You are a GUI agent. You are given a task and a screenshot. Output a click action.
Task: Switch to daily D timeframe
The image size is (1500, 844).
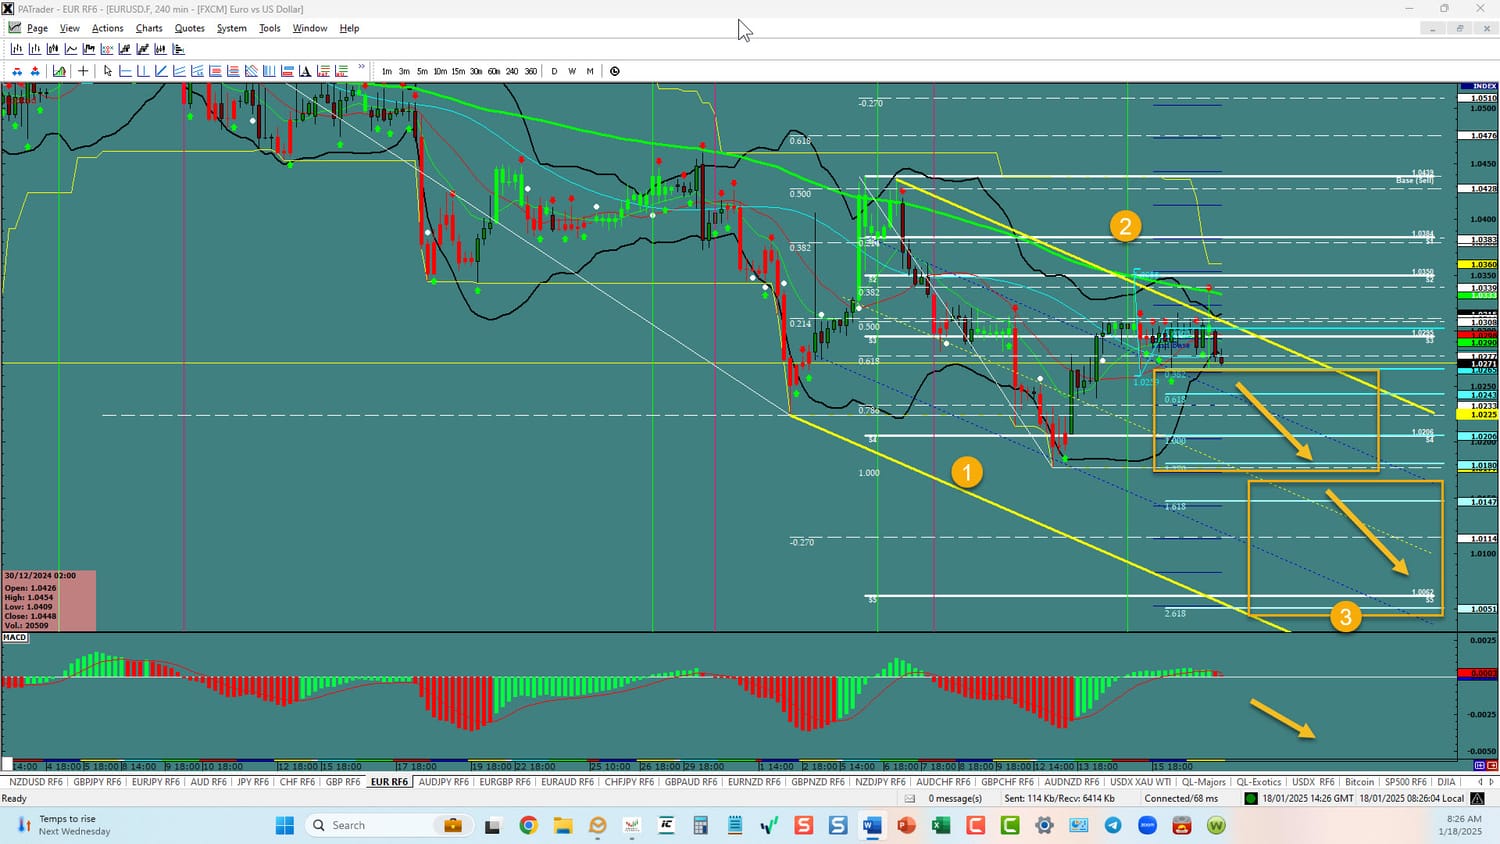tap(555, 71)
